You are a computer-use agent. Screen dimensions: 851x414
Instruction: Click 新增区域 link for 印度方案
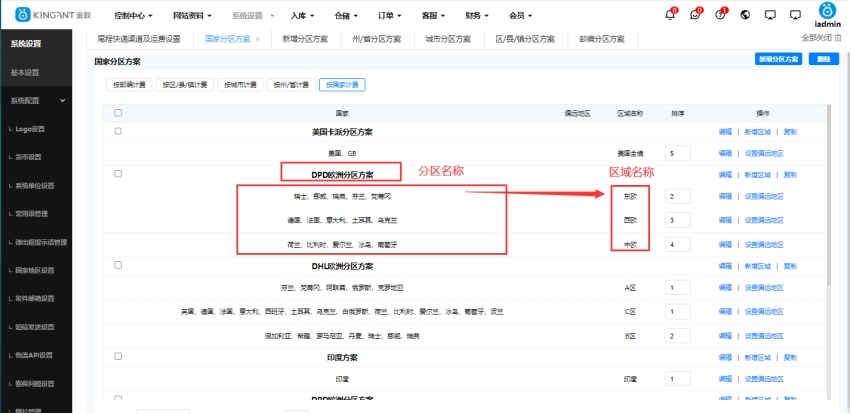[757, 358]
